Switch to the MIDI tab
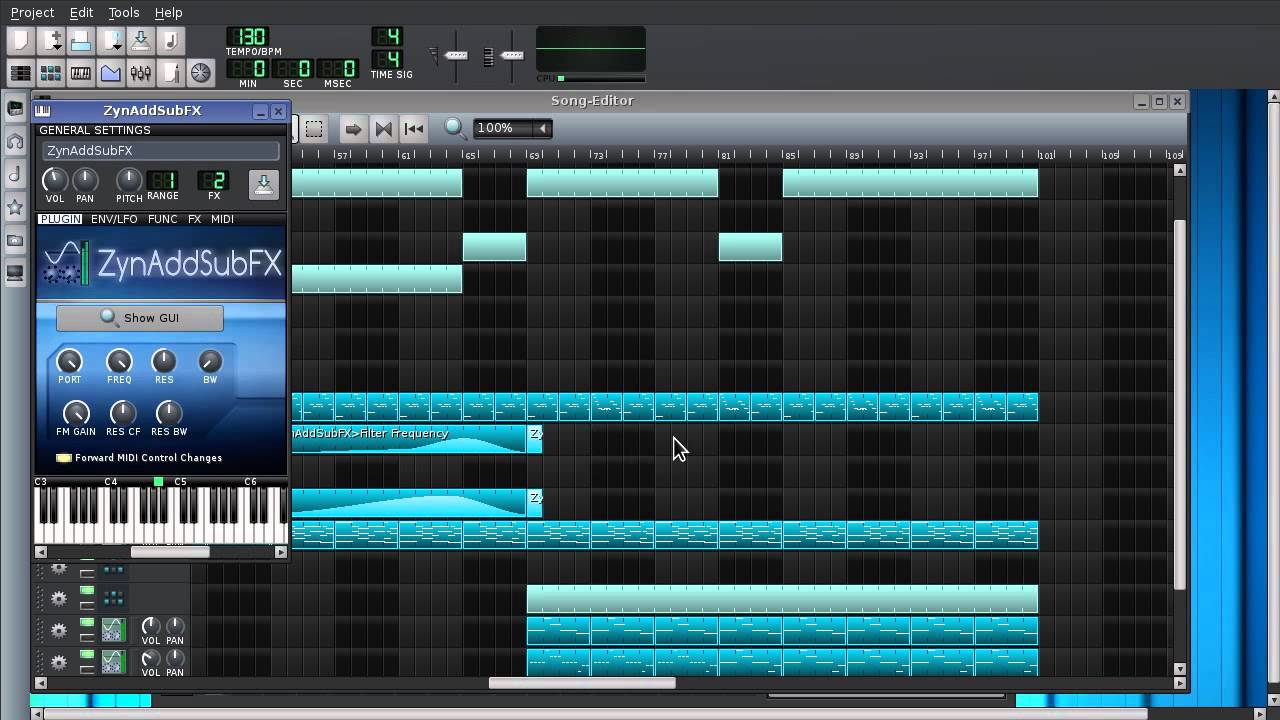The height and width of the screenshot is (720, 1280). point(222,219)
